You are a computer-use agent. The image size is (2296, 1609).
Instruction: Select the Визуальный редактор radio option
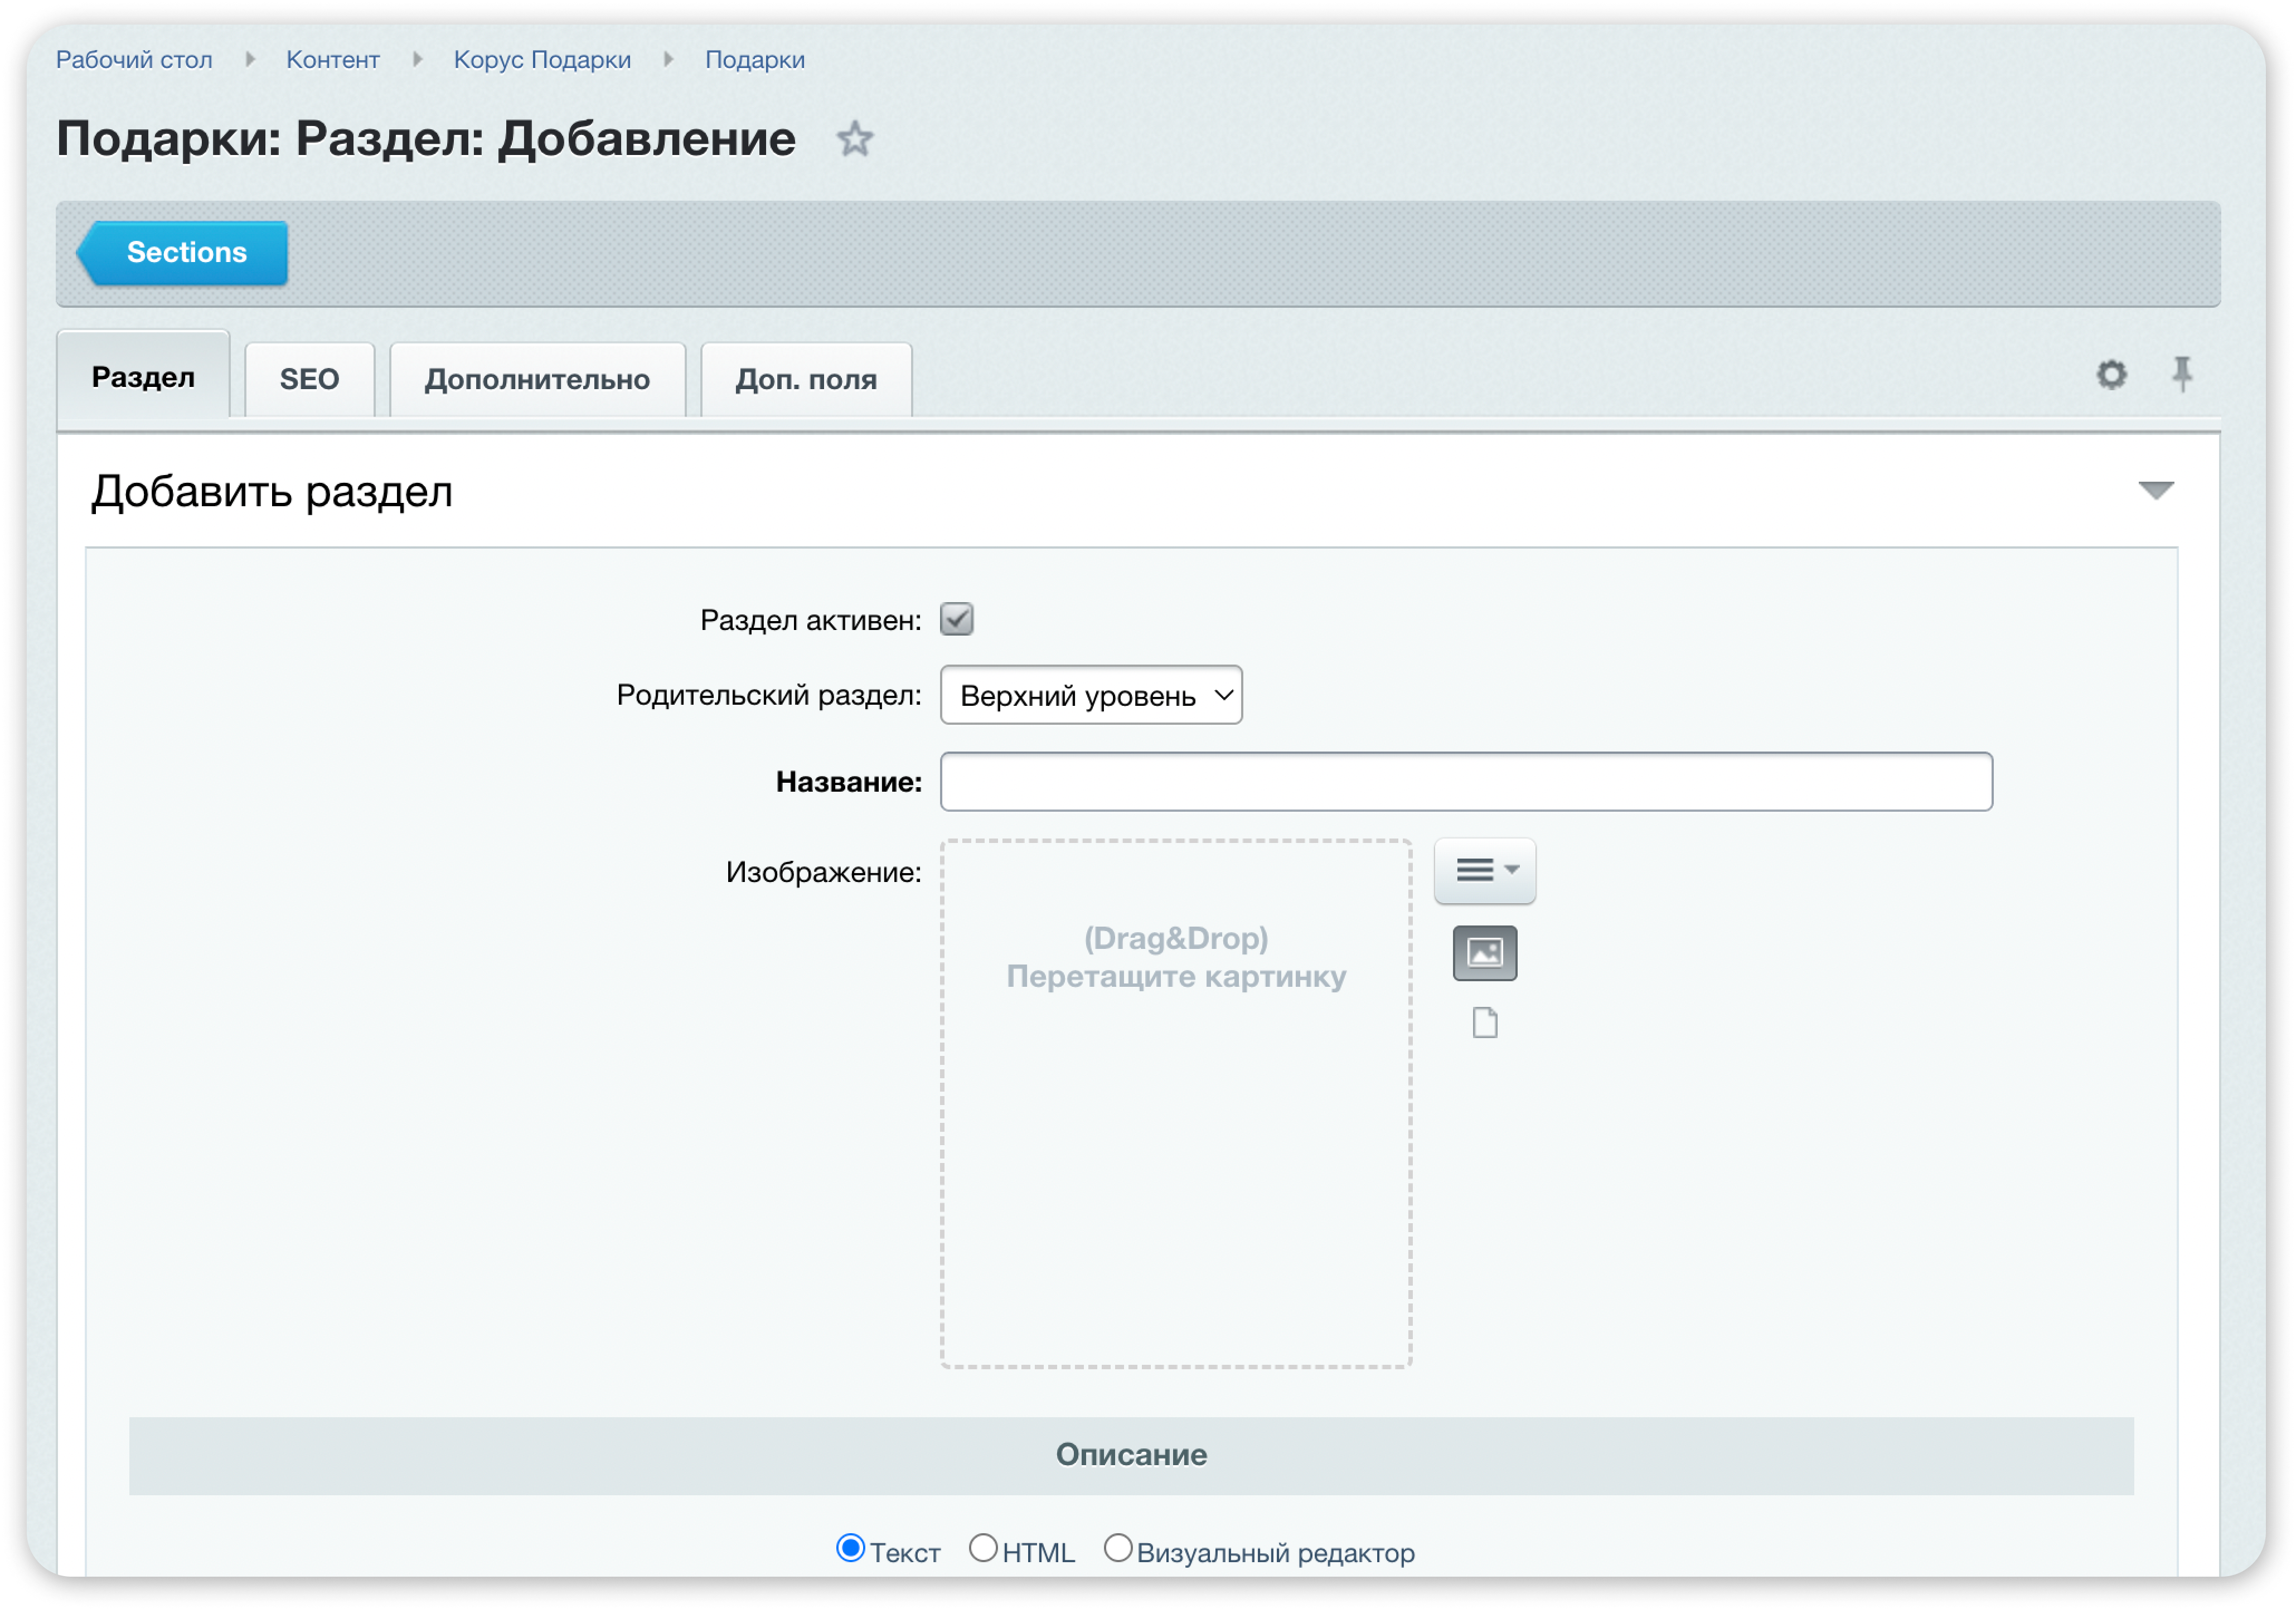pos(1118,1549)
